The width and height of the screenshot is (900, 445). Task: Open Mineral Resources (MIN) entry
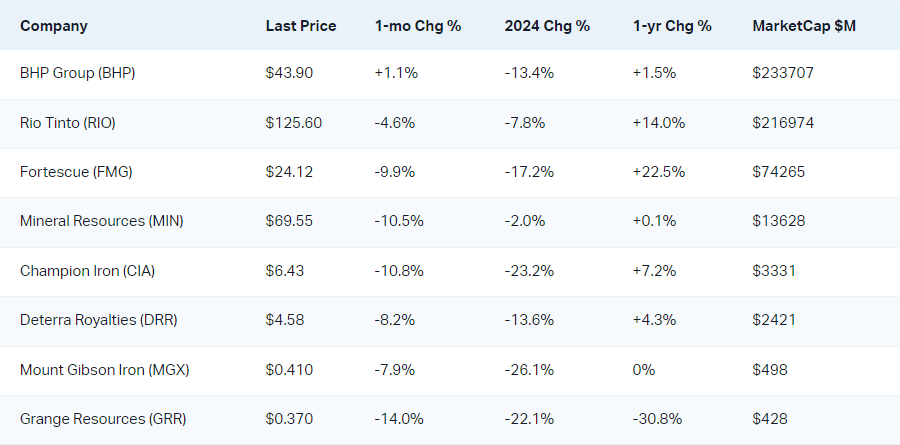coord(101,220)
